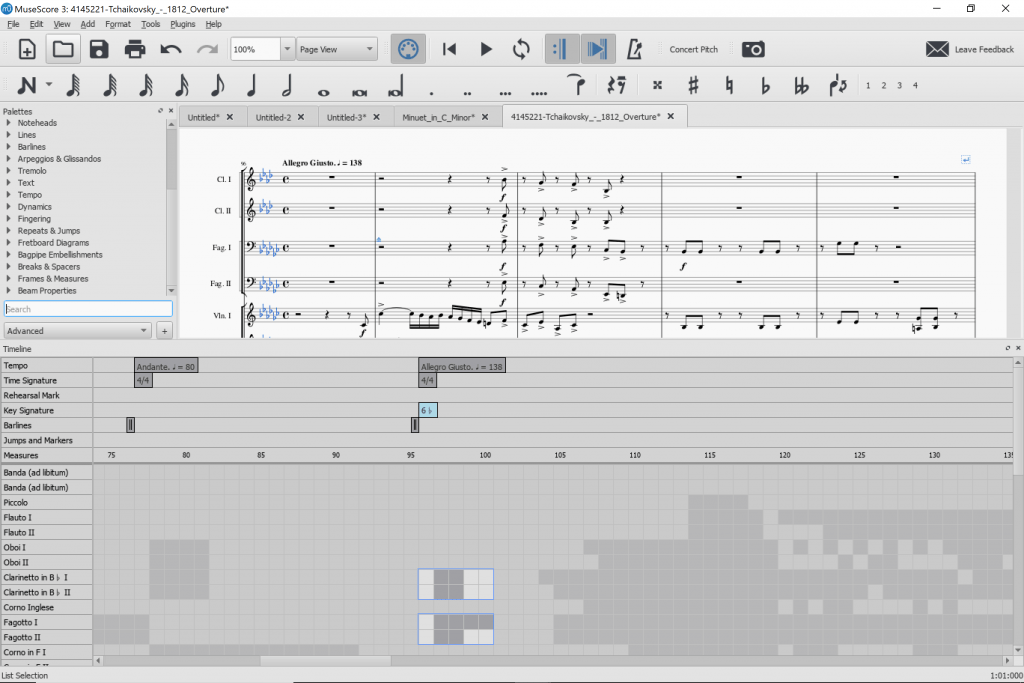The image size is (1024, 683).
Task: Click the Tempo row label in timeline
Action: [x=46, y=366]
